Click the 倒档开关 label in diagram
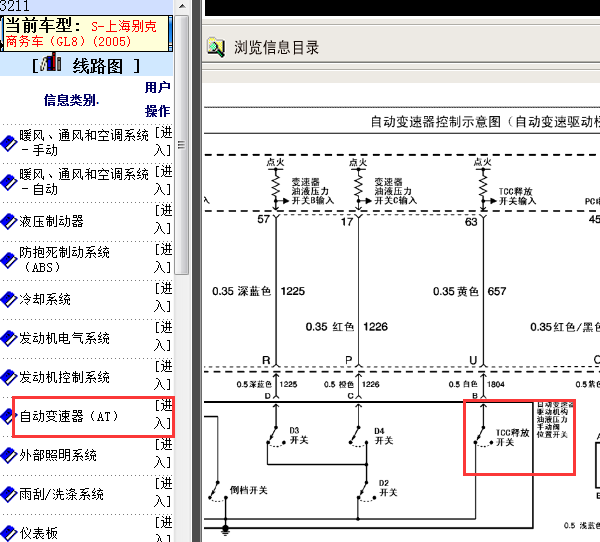 coord(249,490)
